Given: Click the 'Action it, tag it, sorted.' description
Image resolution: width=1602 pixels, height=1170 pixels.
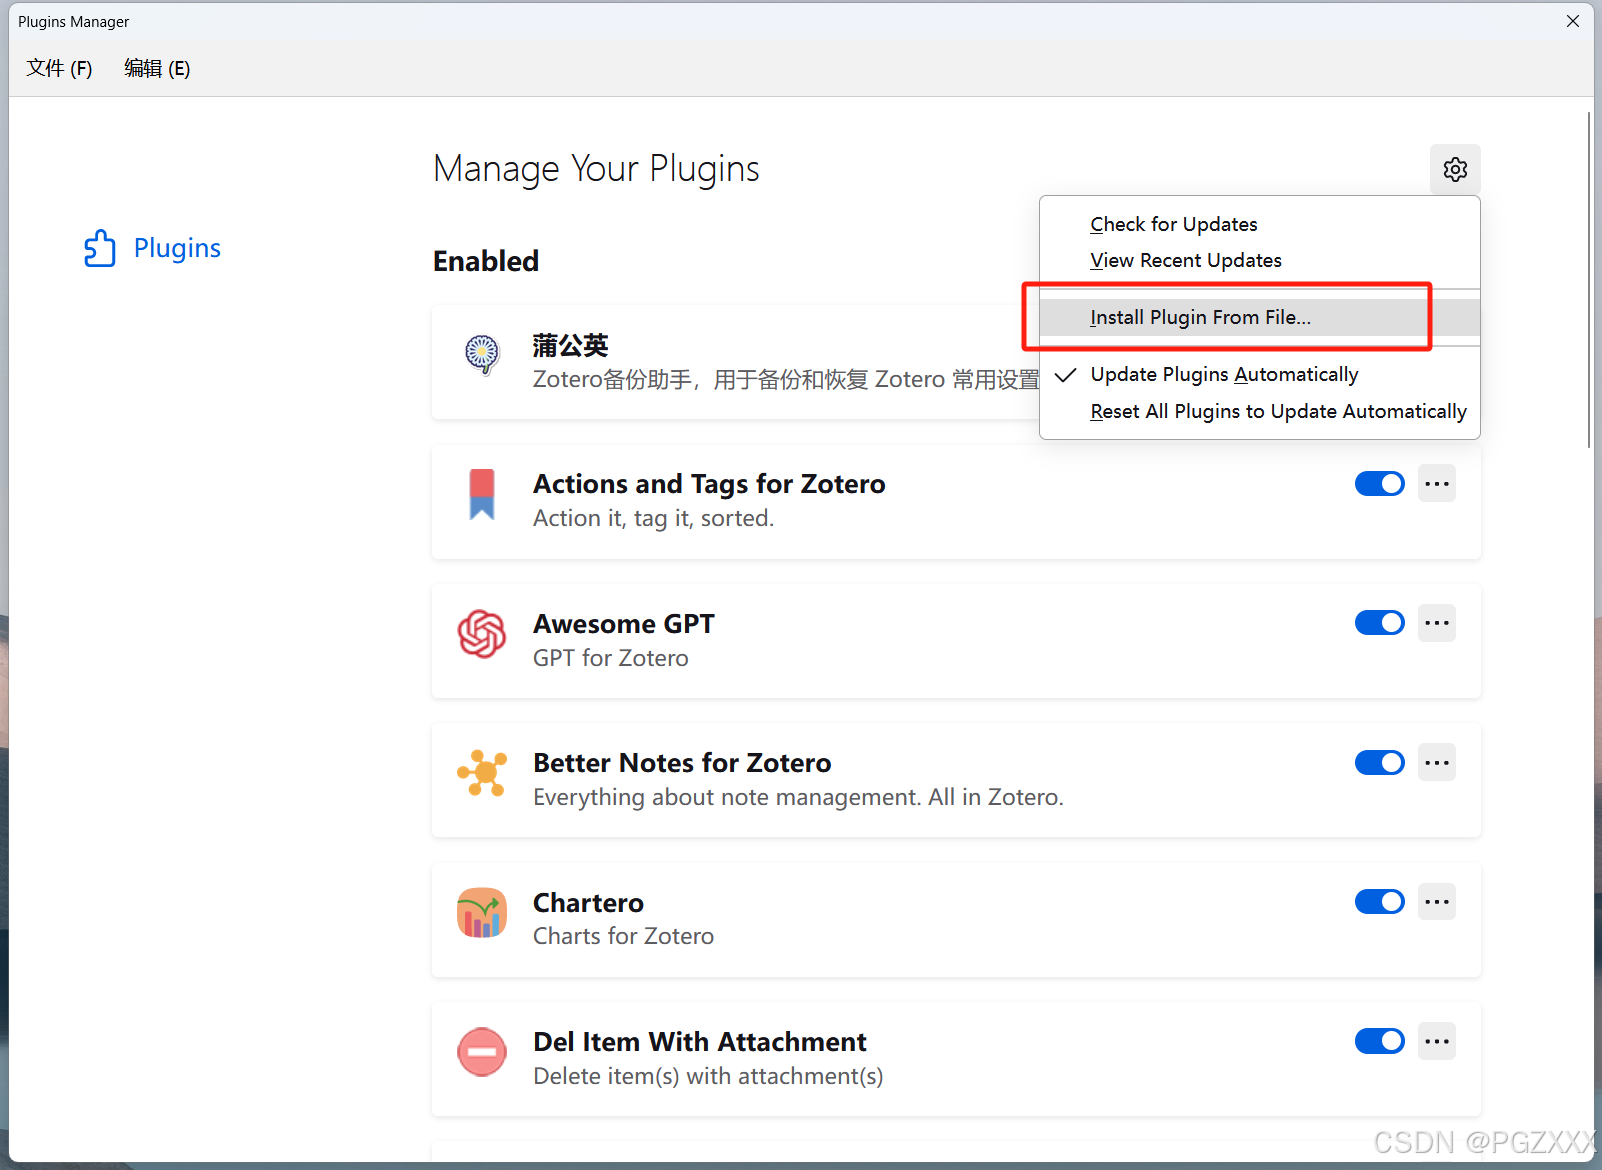Looking at the screenshot, I should coord(654,518).
